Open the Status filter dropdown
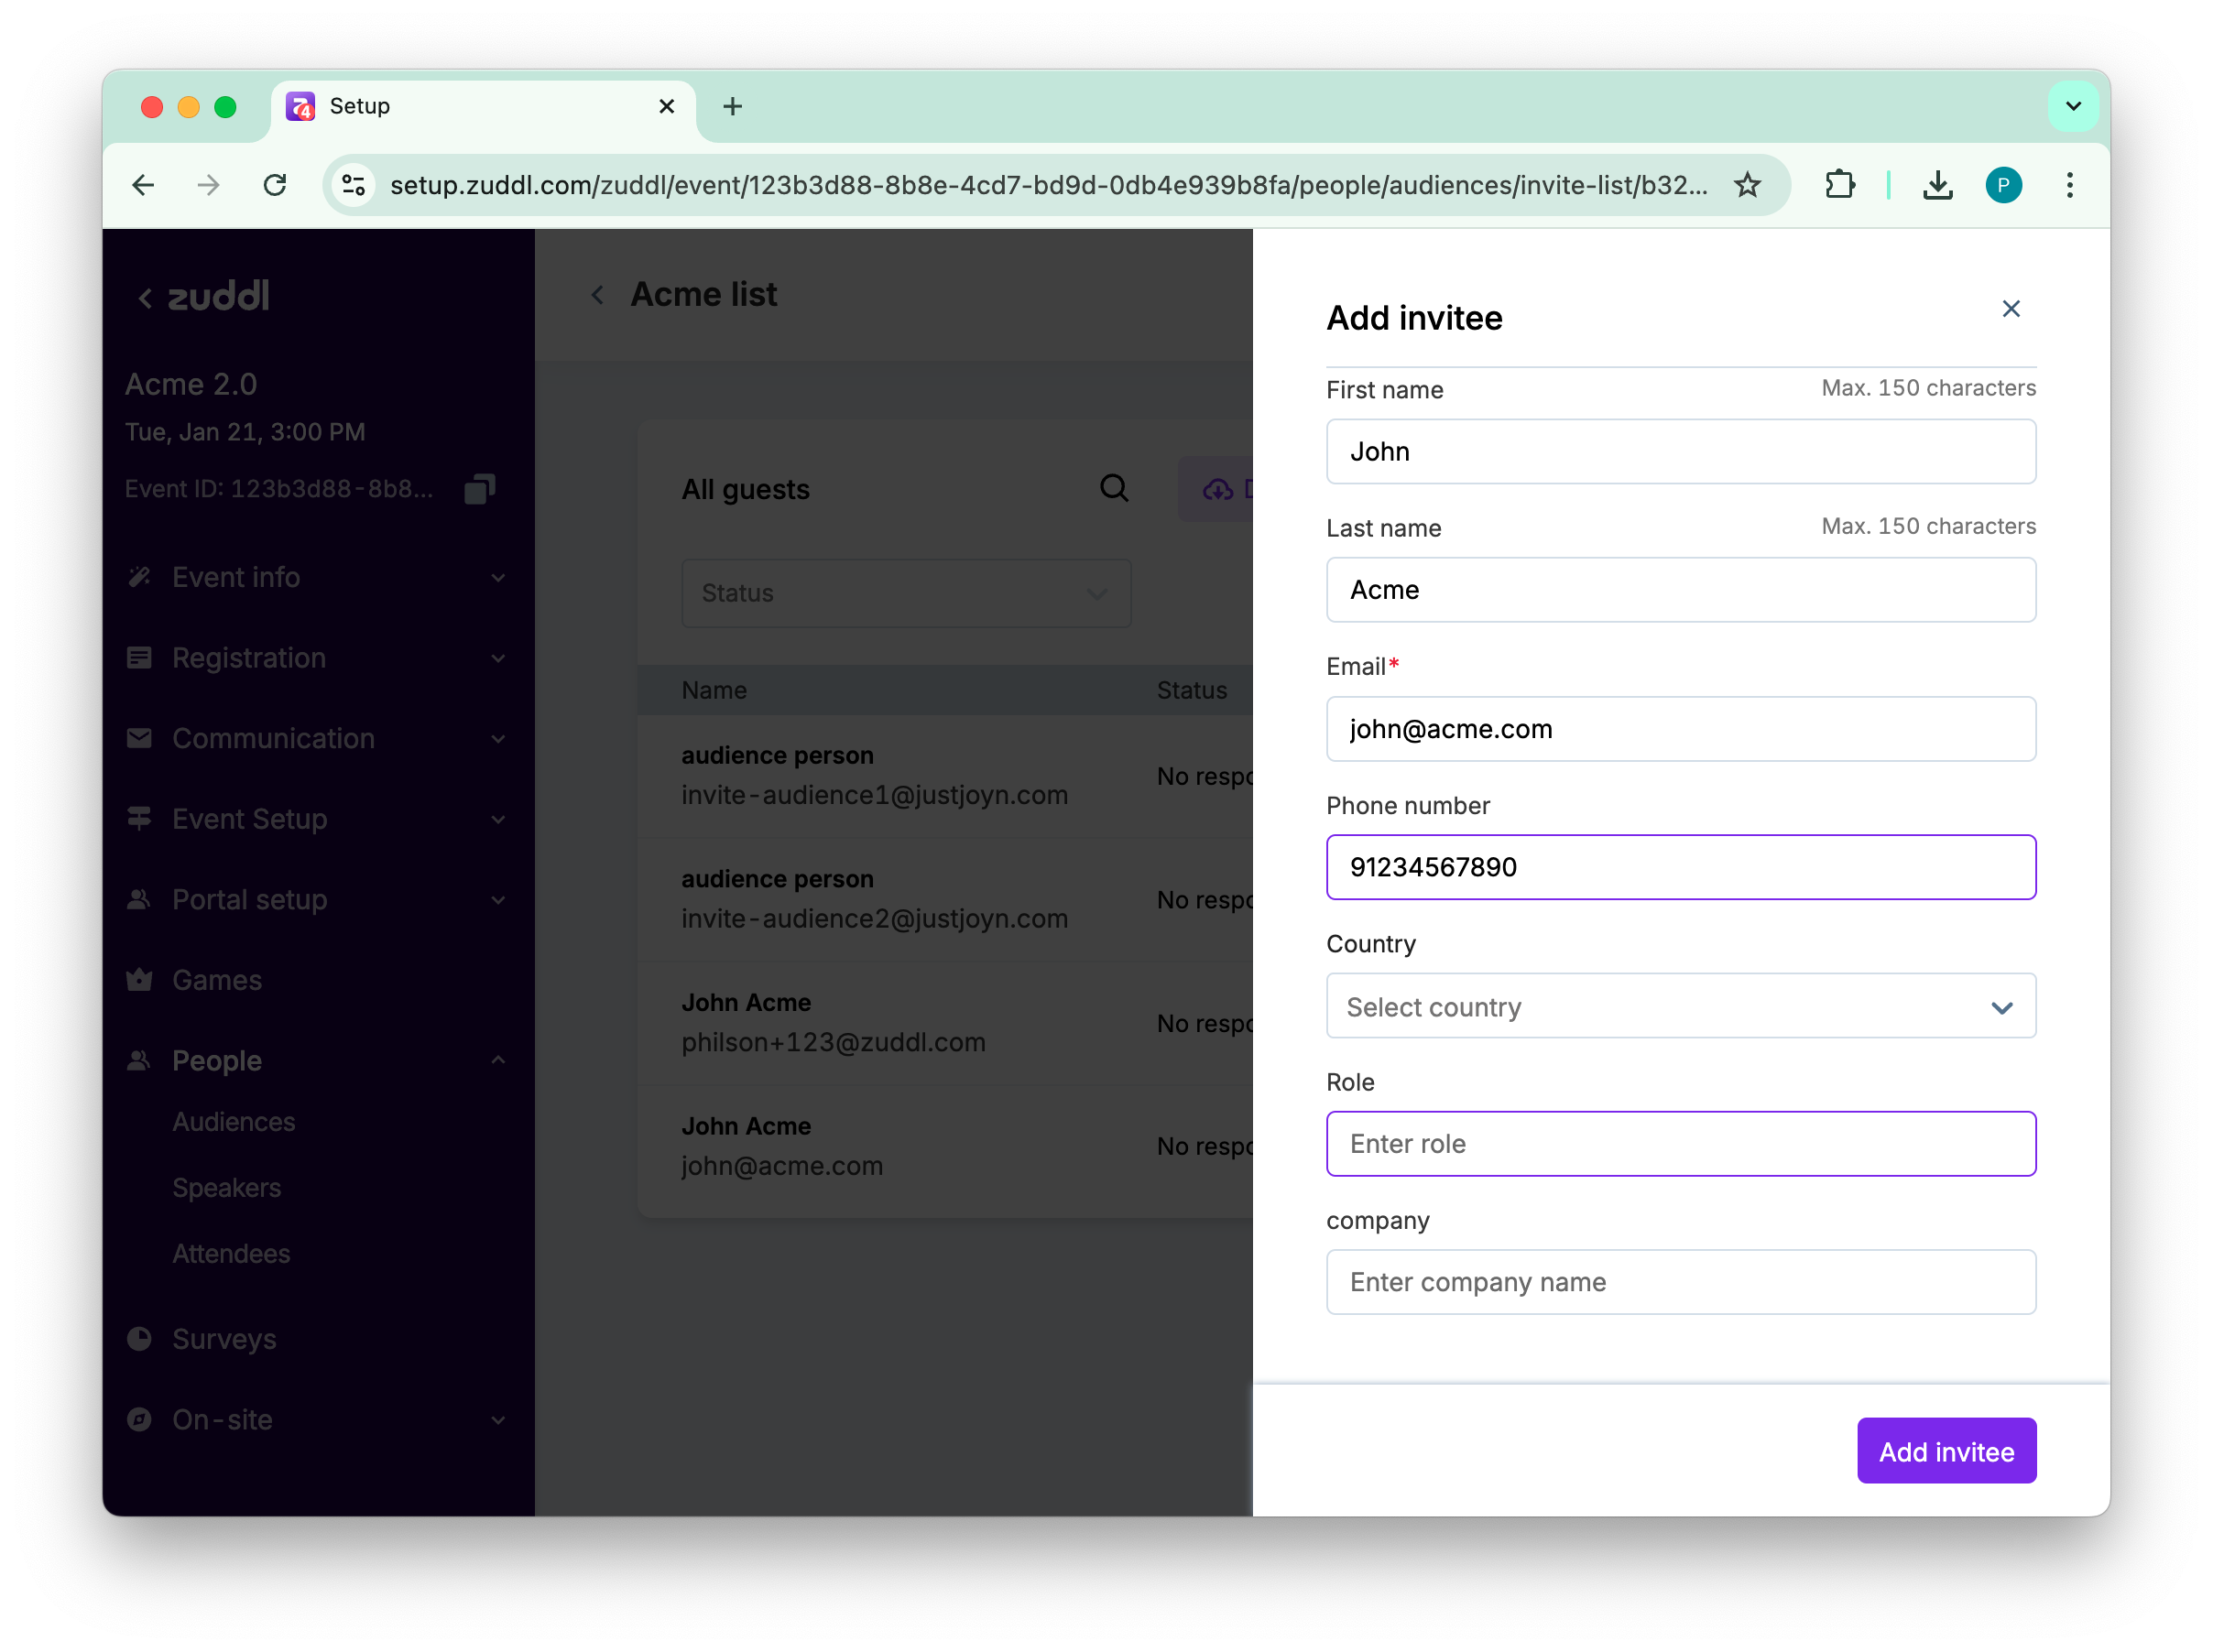This screenshot has height=1652, width=2213. pos(905,593)
